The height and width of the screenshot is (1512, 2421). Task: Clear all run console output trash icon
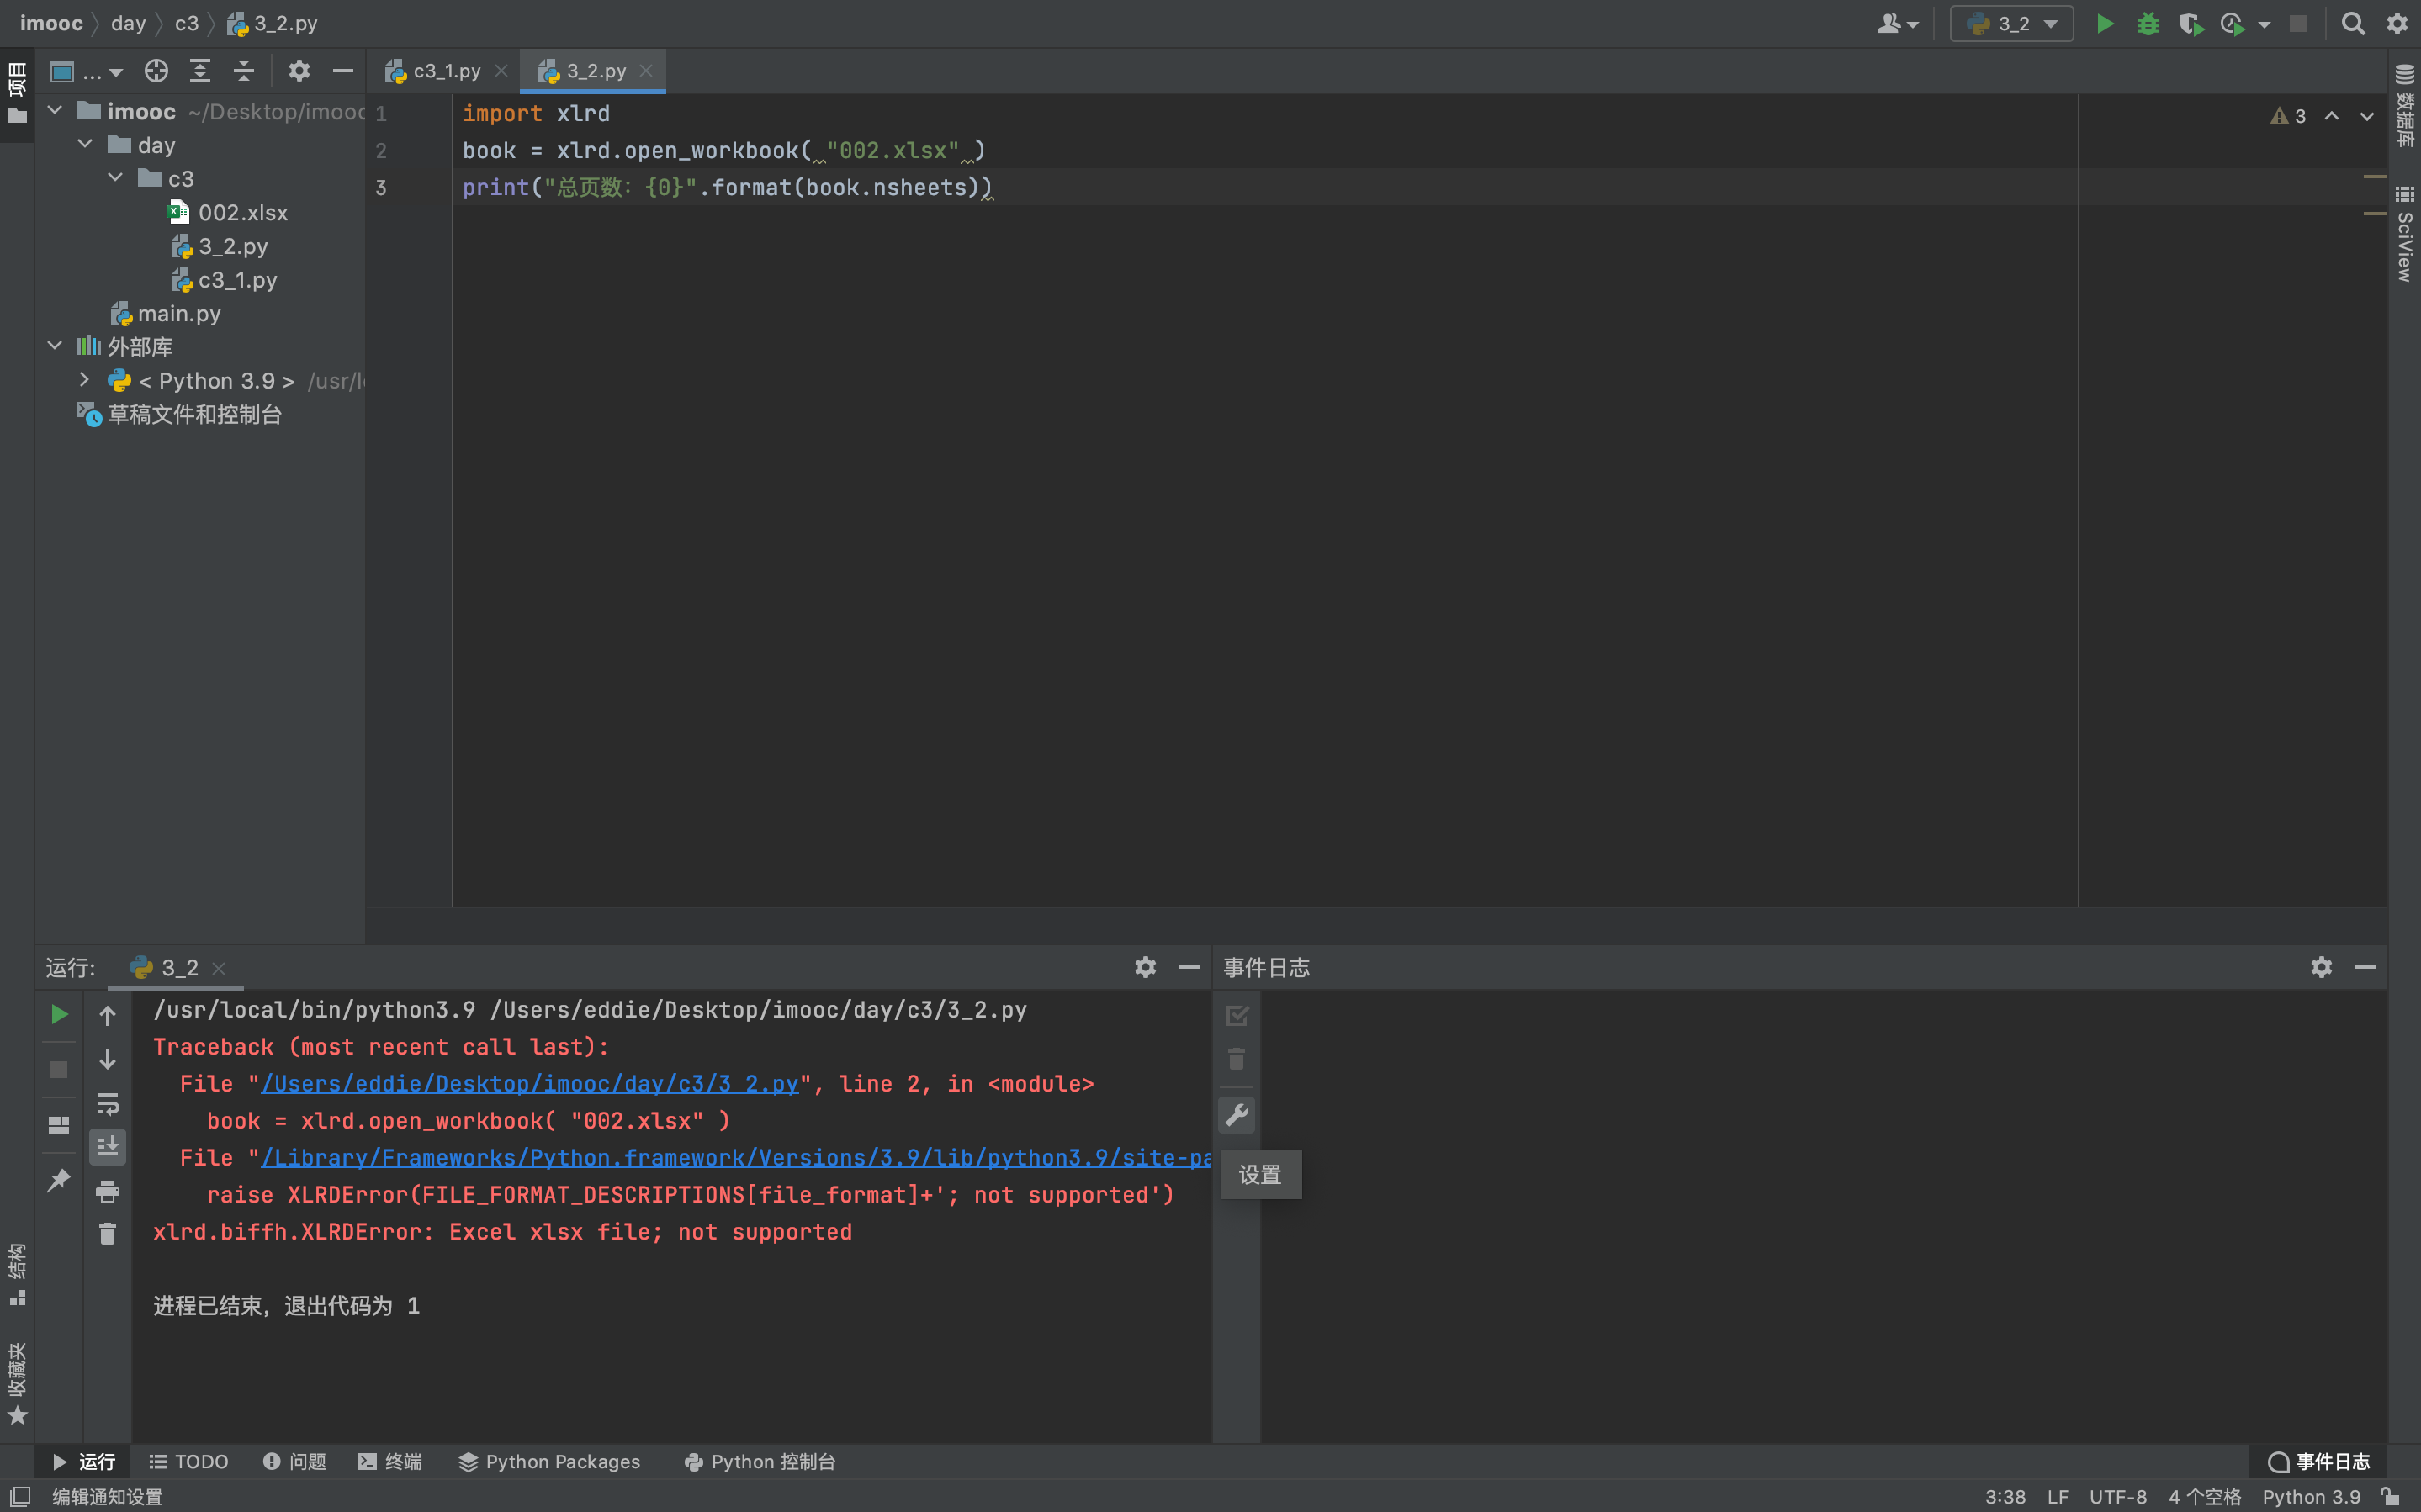click(107, 1233)
